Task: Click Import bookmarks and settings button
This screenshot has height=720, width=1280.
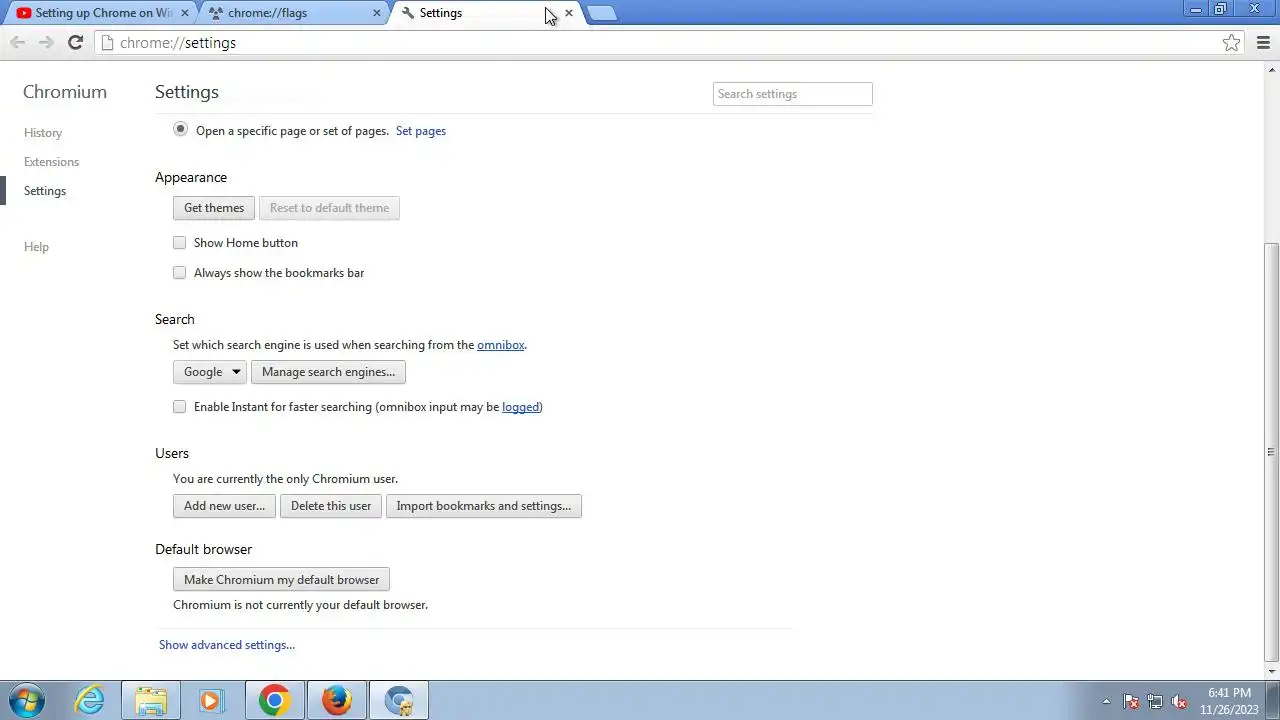Action: click(484, 506)
